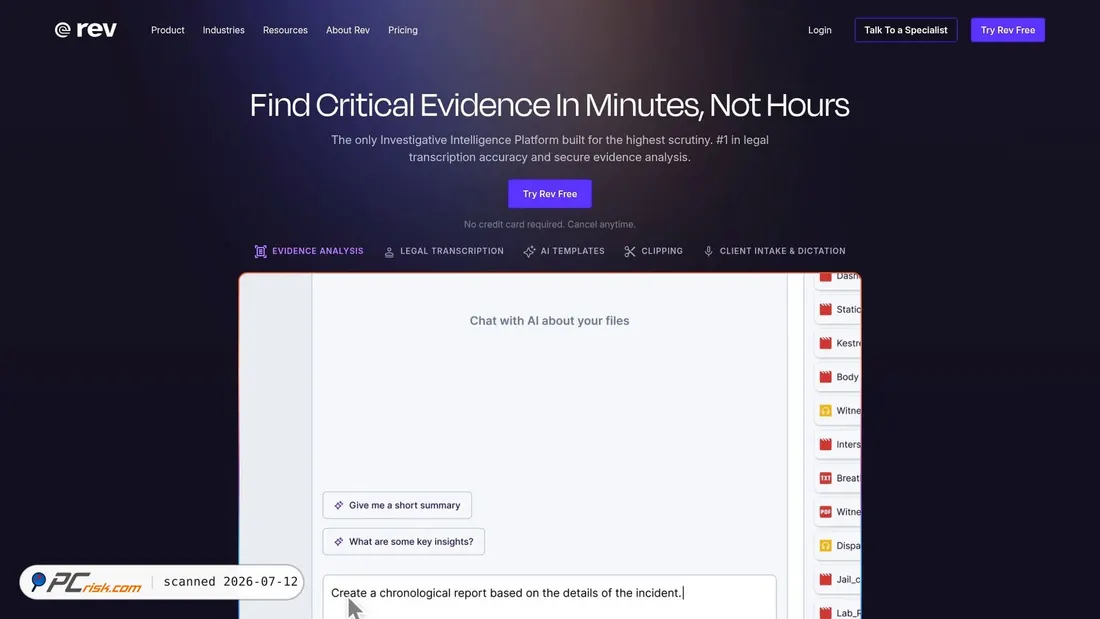
Task: Click sparkle icon on short summary
Action: [x=339, y=505]
